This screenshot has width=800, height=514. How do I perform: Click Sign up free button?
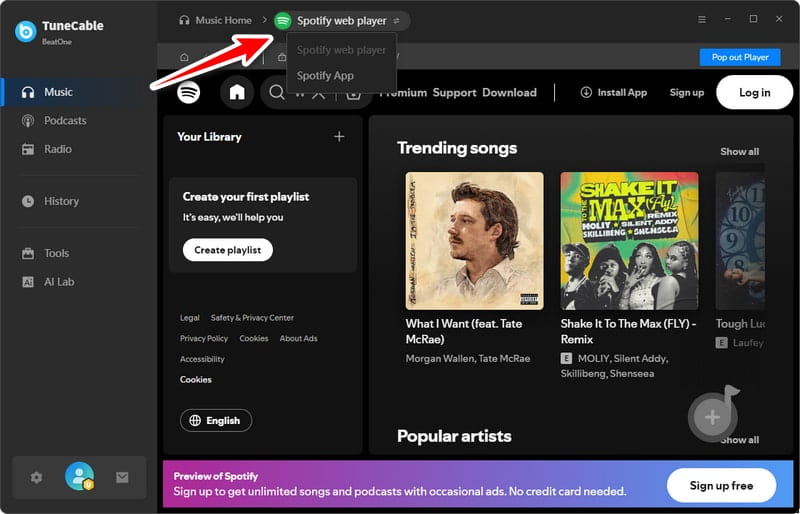[721, 485]
